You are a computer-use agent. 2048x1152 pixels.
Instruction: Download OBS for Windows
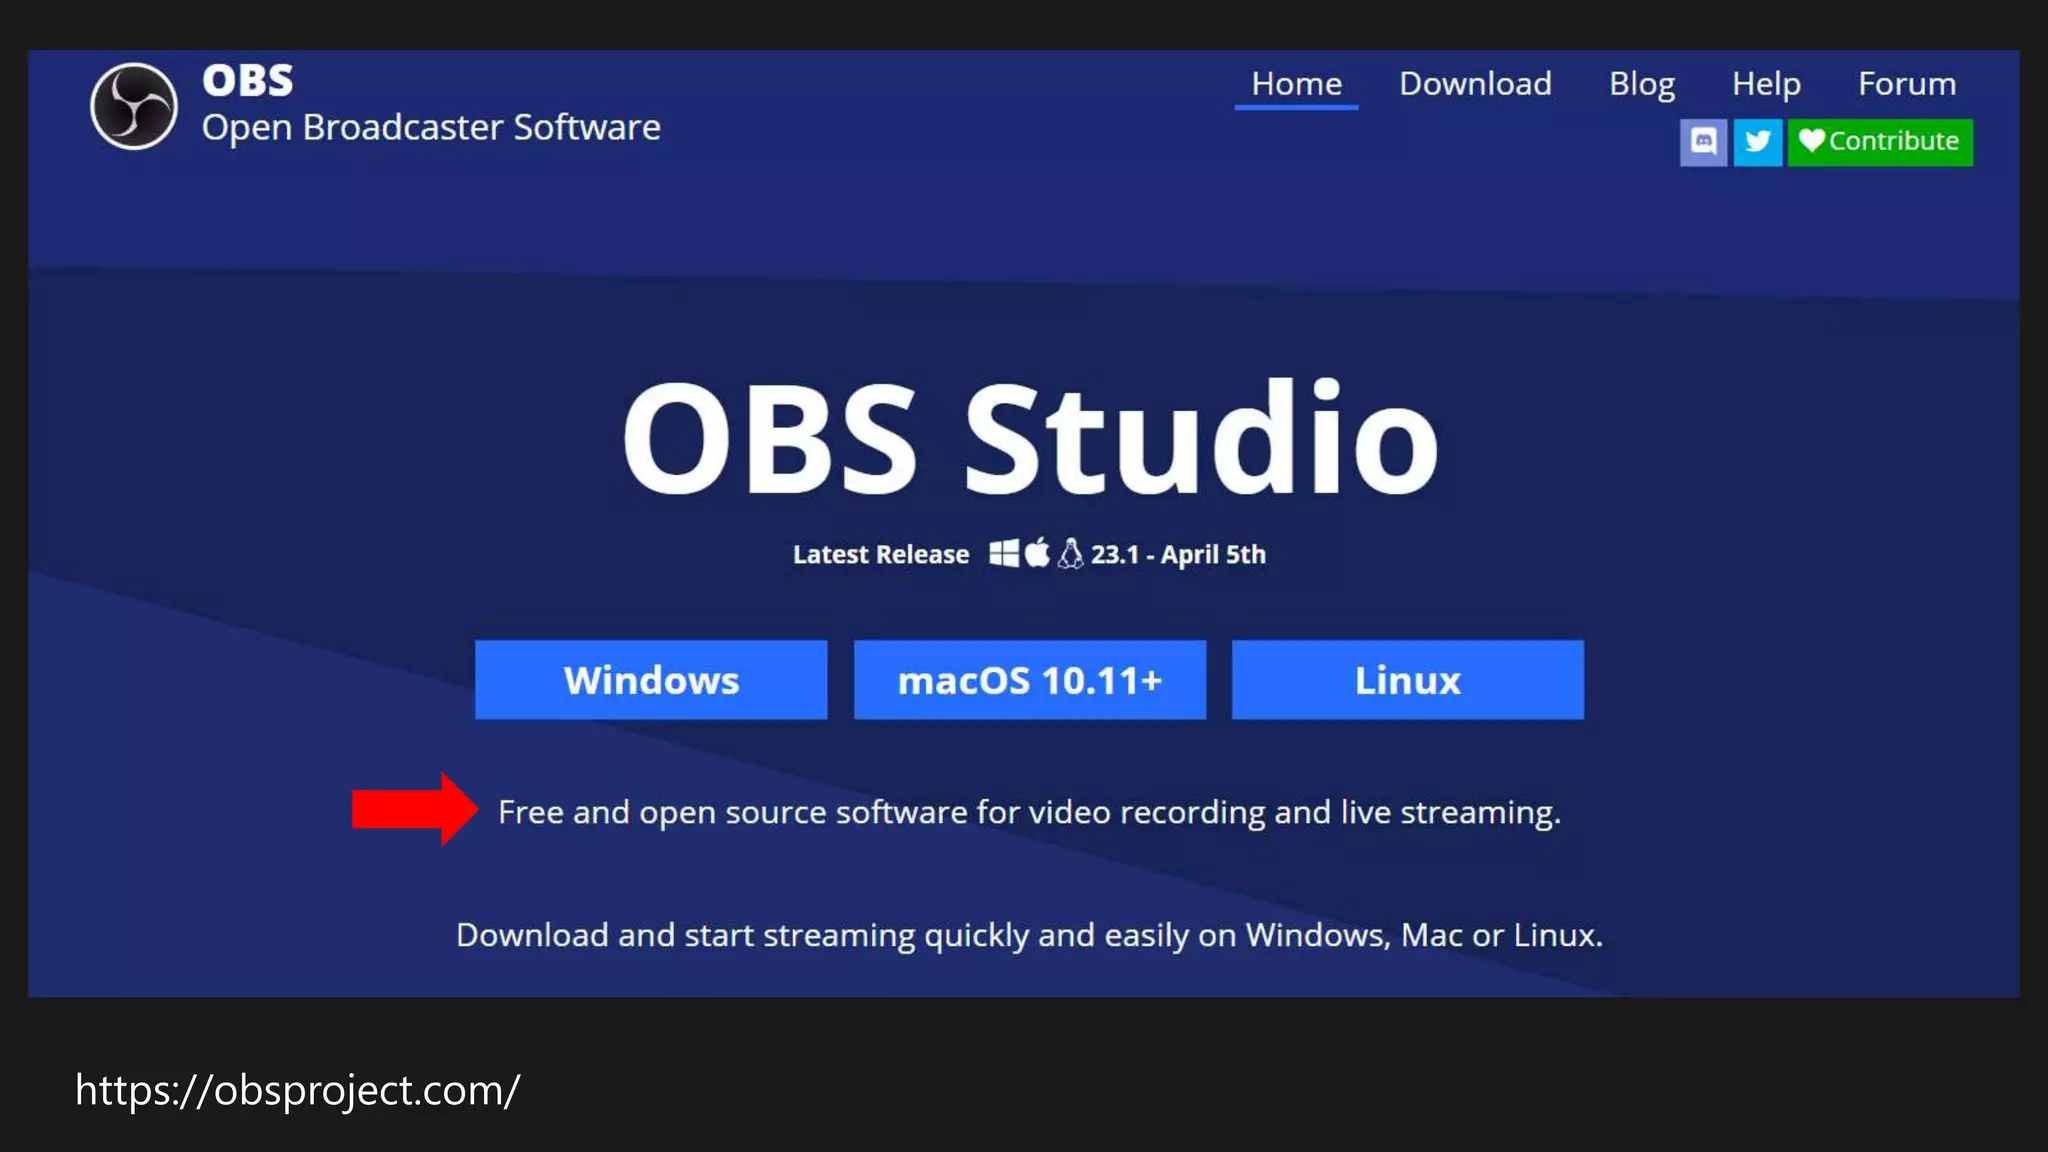pos(651,680)
